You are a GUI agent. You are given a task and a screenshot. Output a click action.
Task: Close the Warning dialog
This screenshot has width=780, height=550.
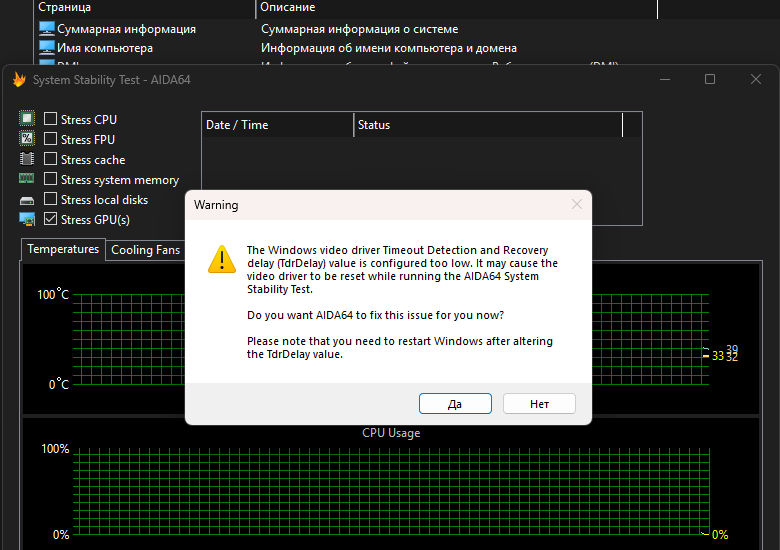tap(577, 204)
